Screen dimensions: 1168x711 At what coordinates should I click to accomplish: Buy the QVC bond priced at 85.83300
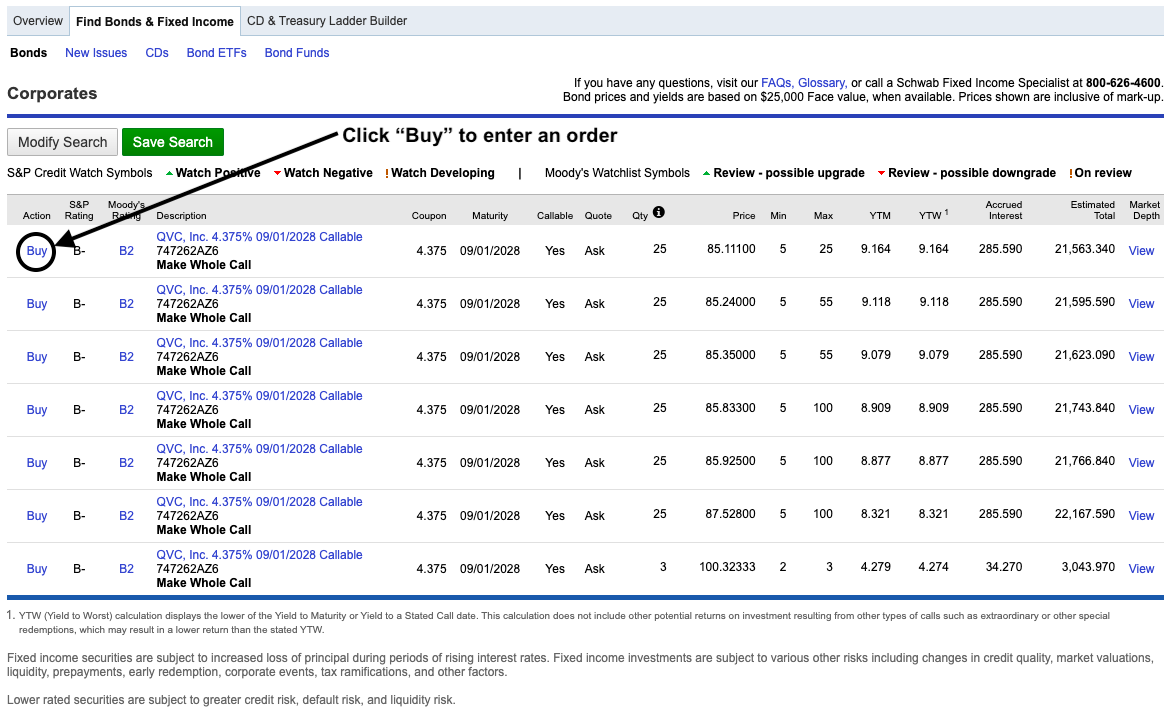point(36,410)
